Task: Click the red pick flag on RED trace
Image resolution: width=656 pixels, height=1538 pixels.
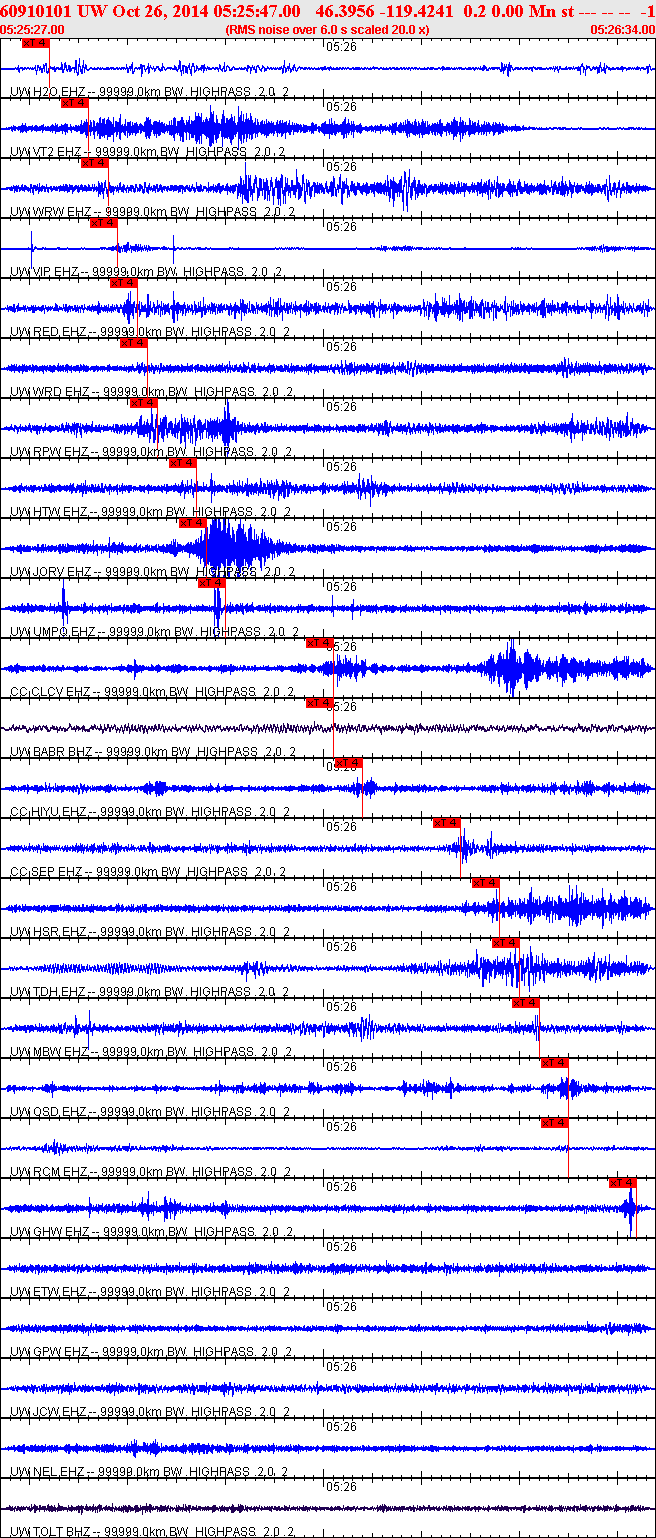Action: click(124, 283)
